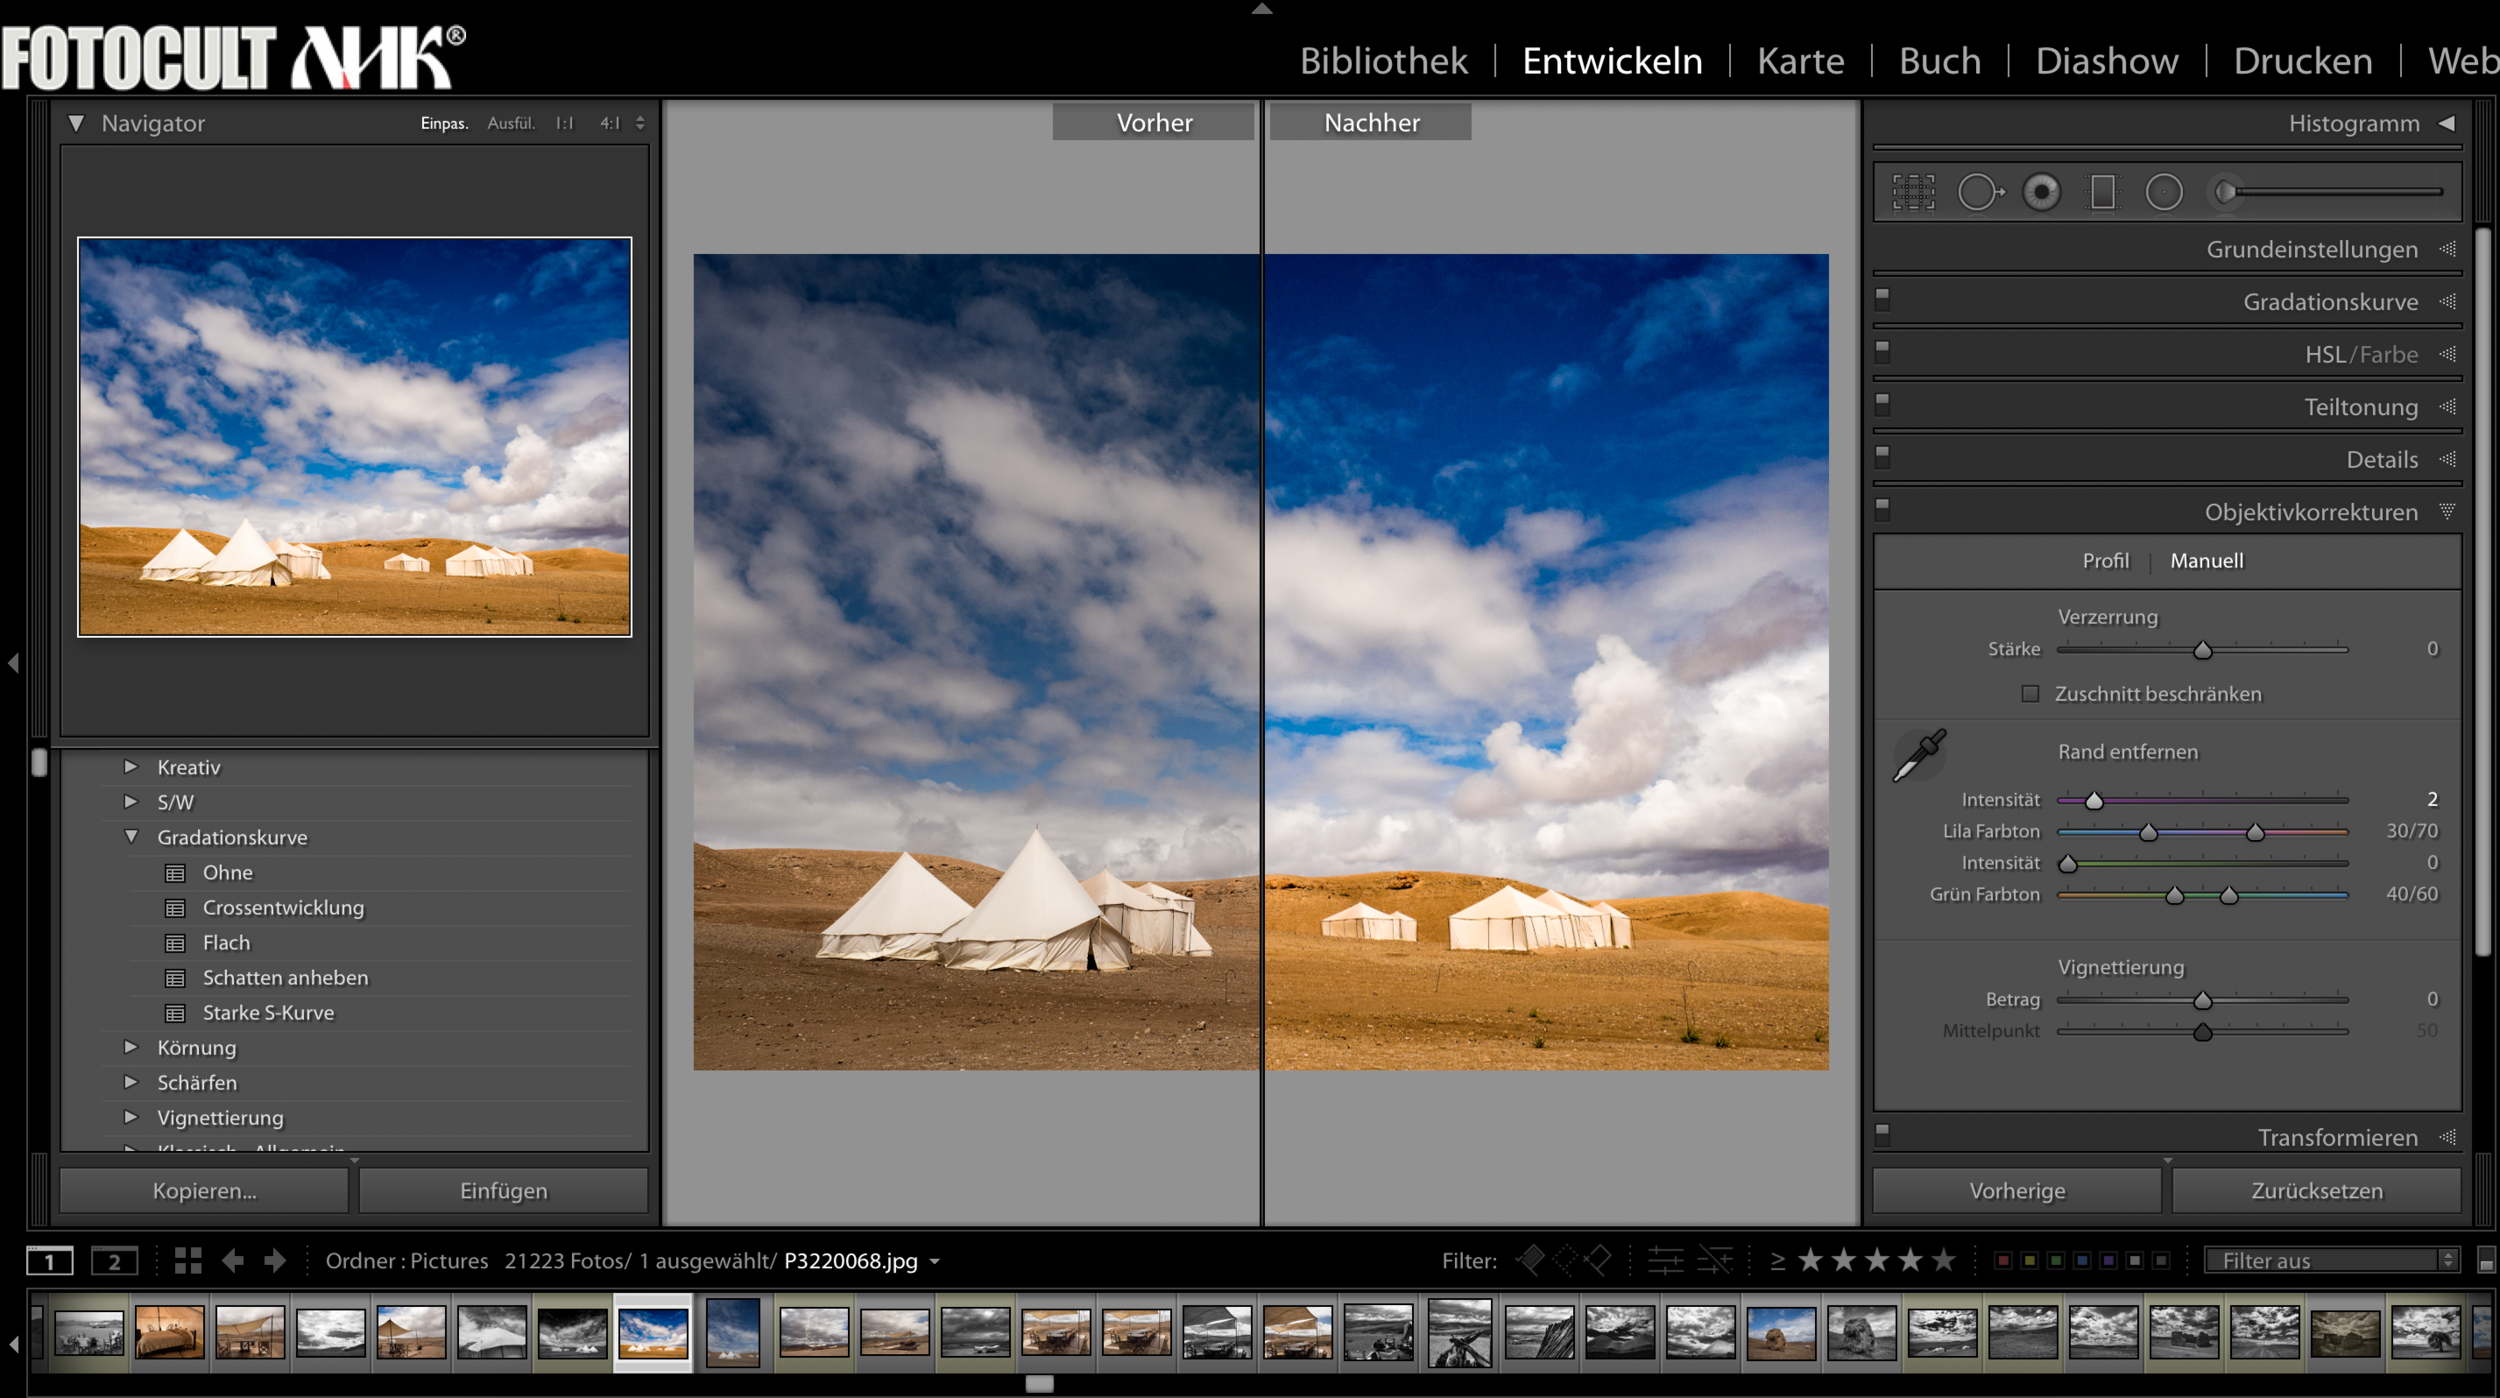The height and width of the screenshot is (1398, 2500).
Task: Expand the Kreativ preset folder
Action: pyautogui.click(x=130, y=766)
